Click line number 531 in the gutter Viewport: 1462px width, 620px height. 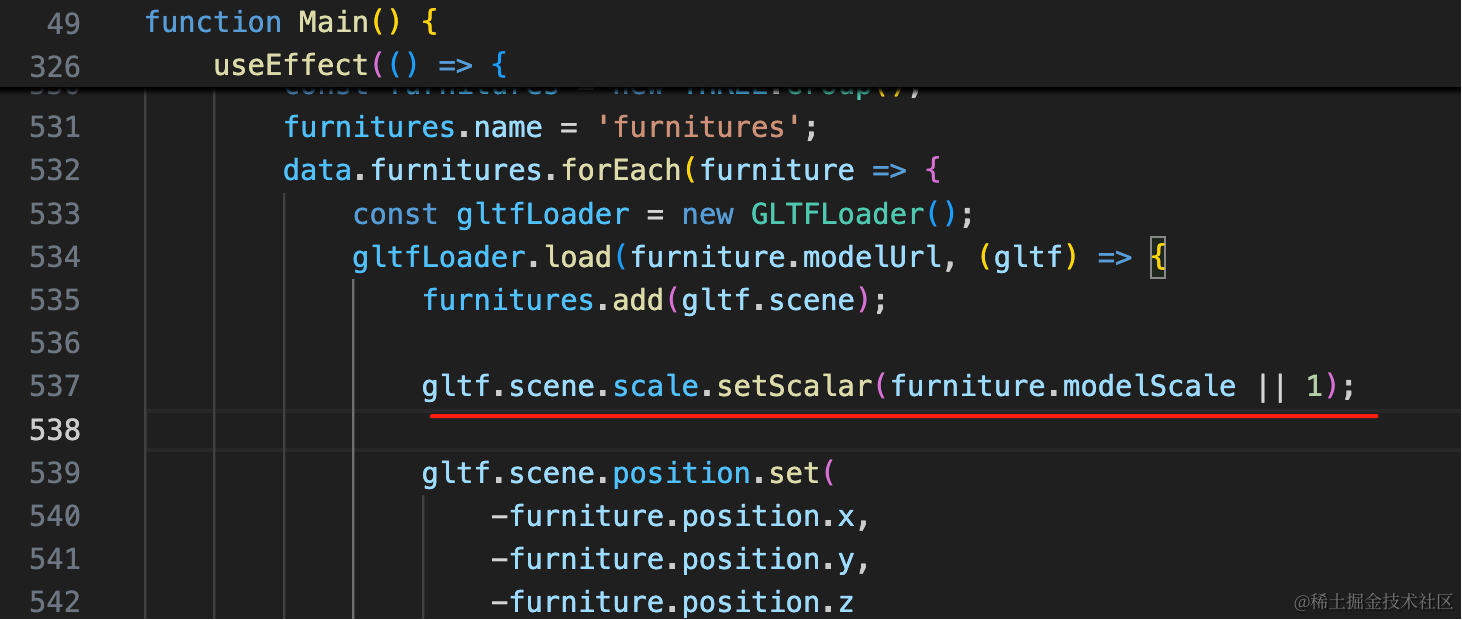(54, 128)
